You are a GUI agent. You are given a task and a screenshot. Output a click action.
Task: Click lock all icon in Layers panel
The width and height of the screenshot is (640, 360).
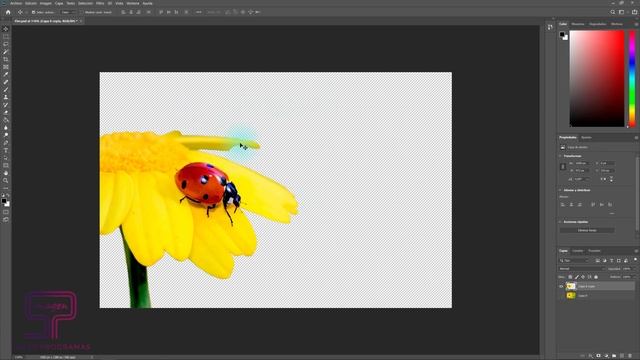(596, 277)
